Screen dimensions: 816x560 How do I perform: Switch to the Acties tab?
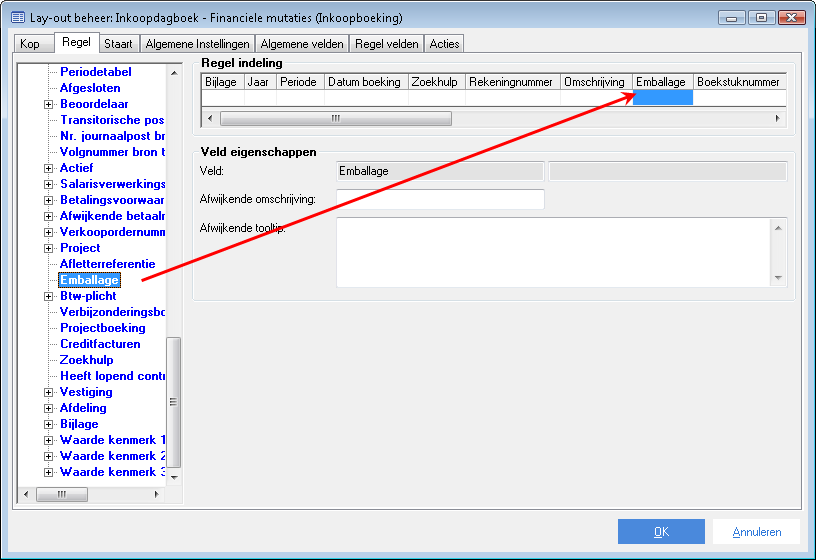click(444, 44)
